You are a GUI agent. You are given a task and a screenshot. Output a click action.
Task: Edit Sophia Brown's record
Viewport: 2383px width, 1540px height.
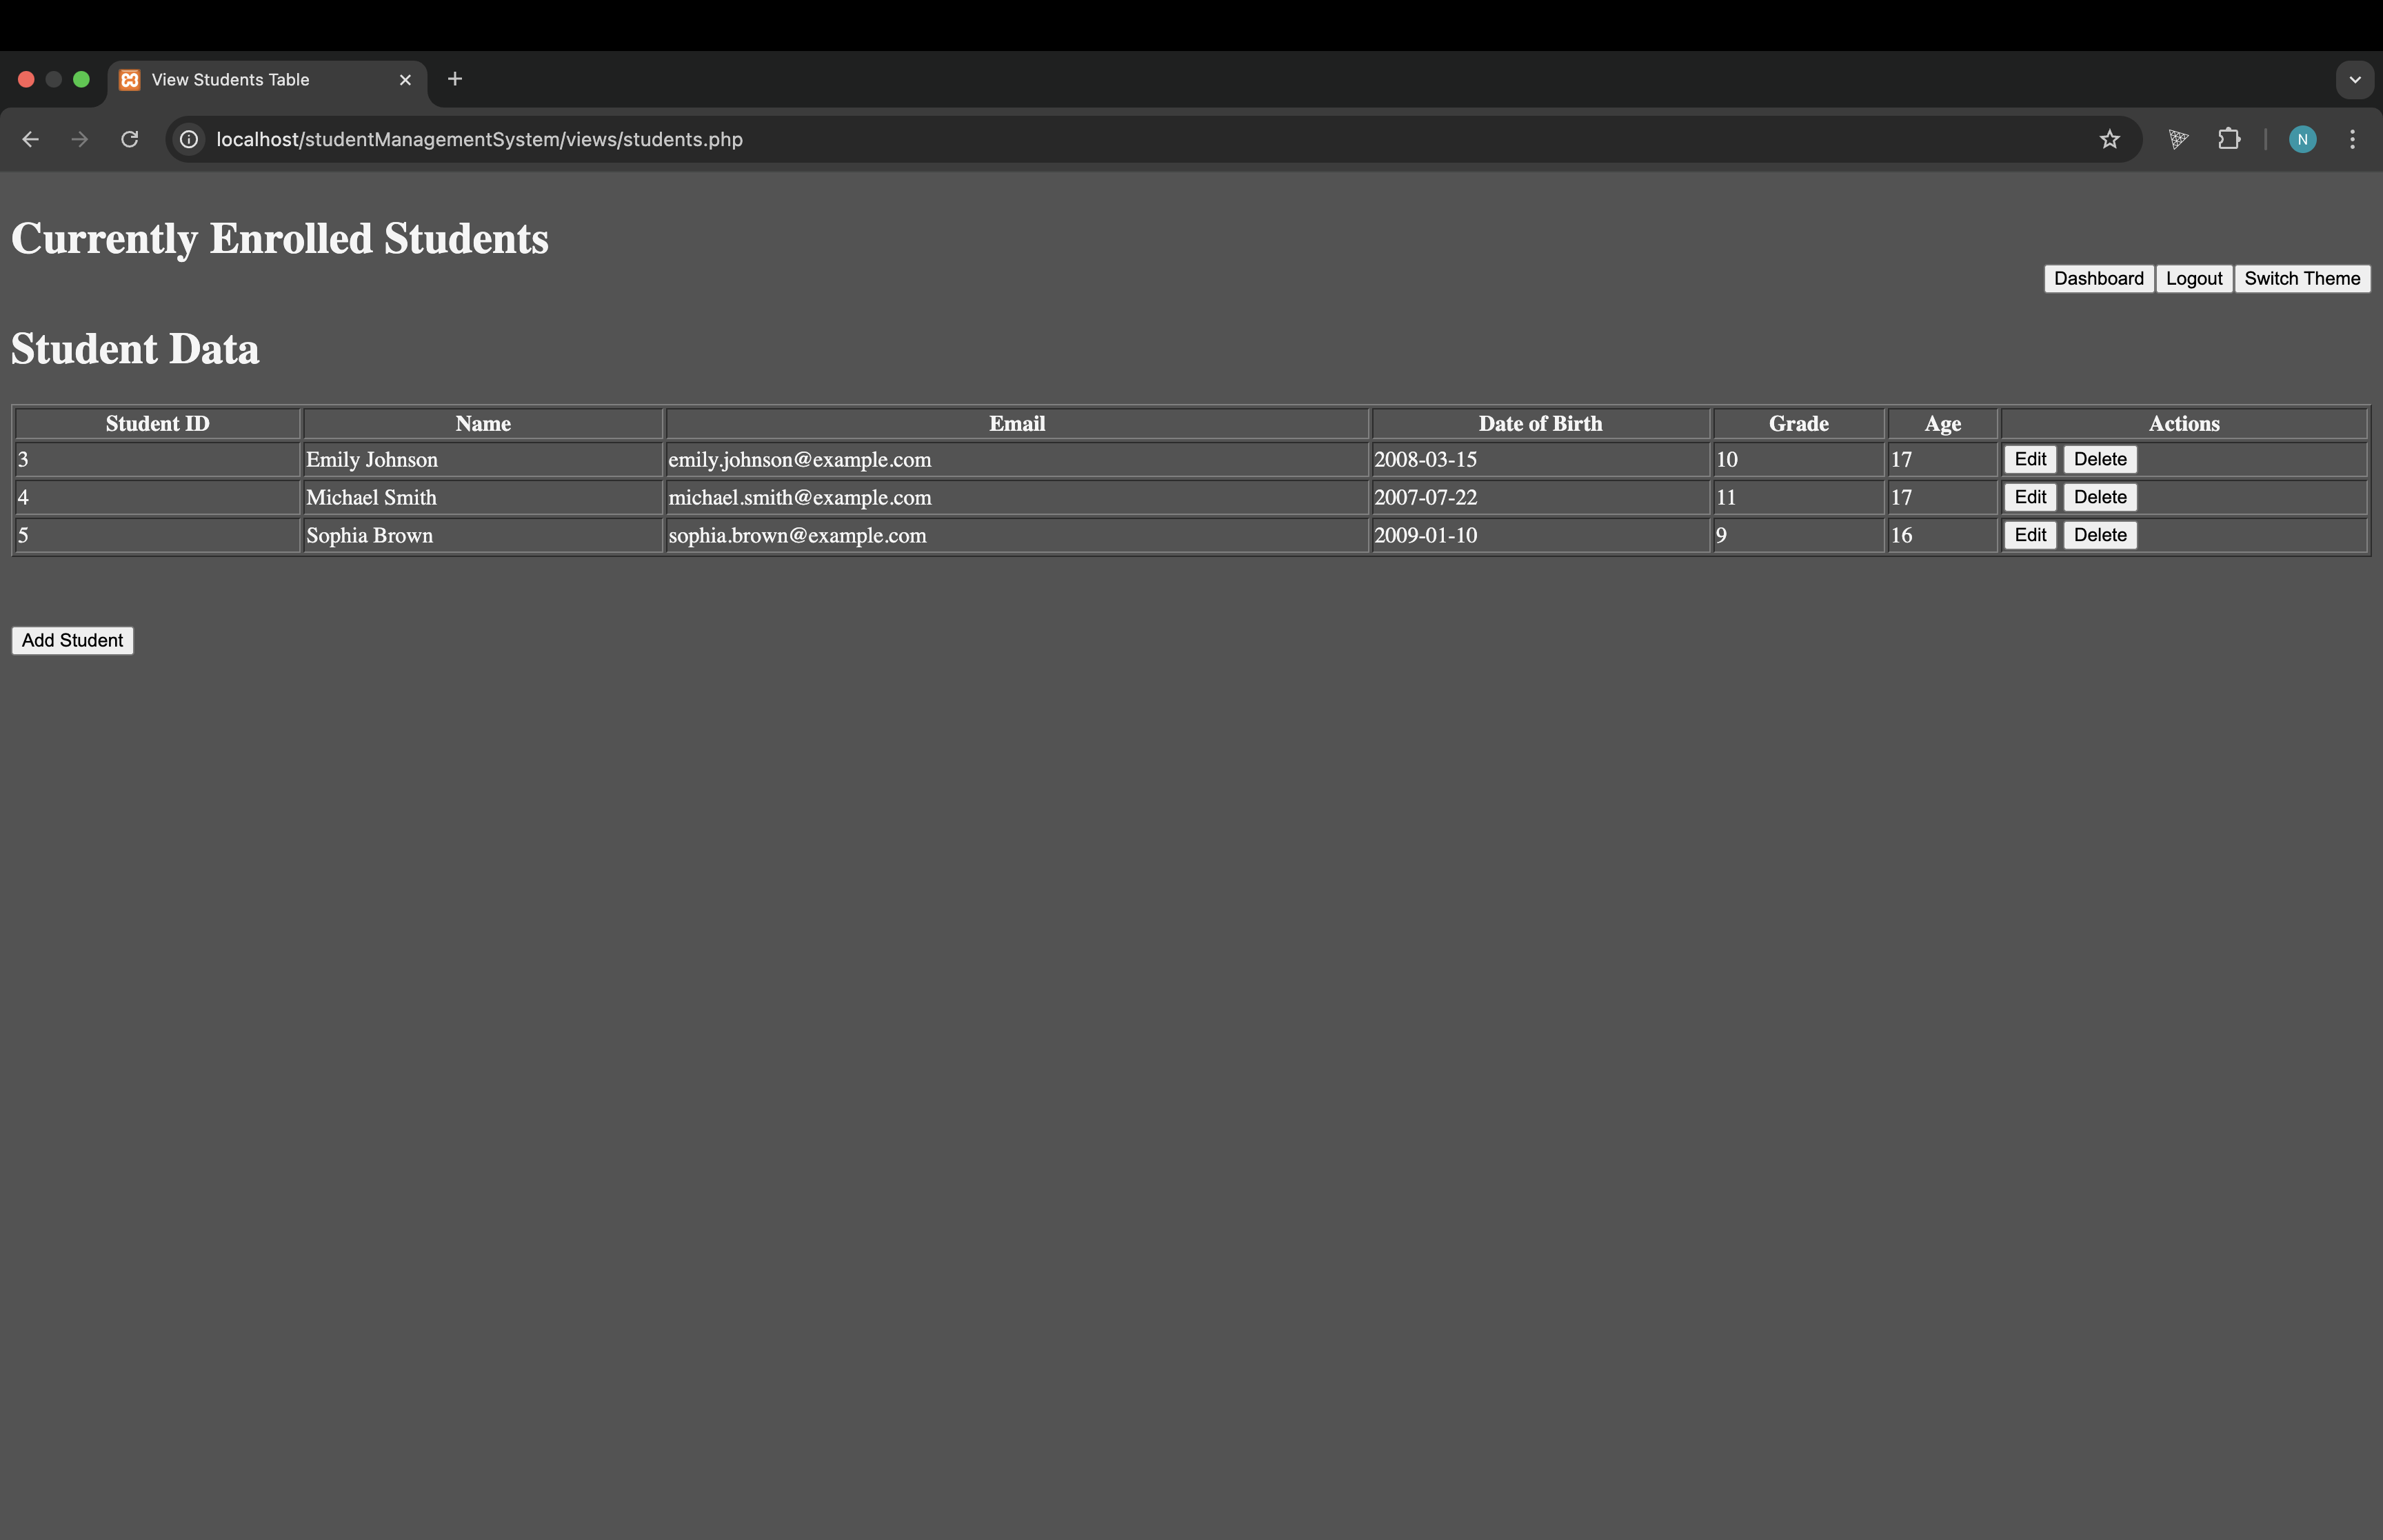point(2029,535)
